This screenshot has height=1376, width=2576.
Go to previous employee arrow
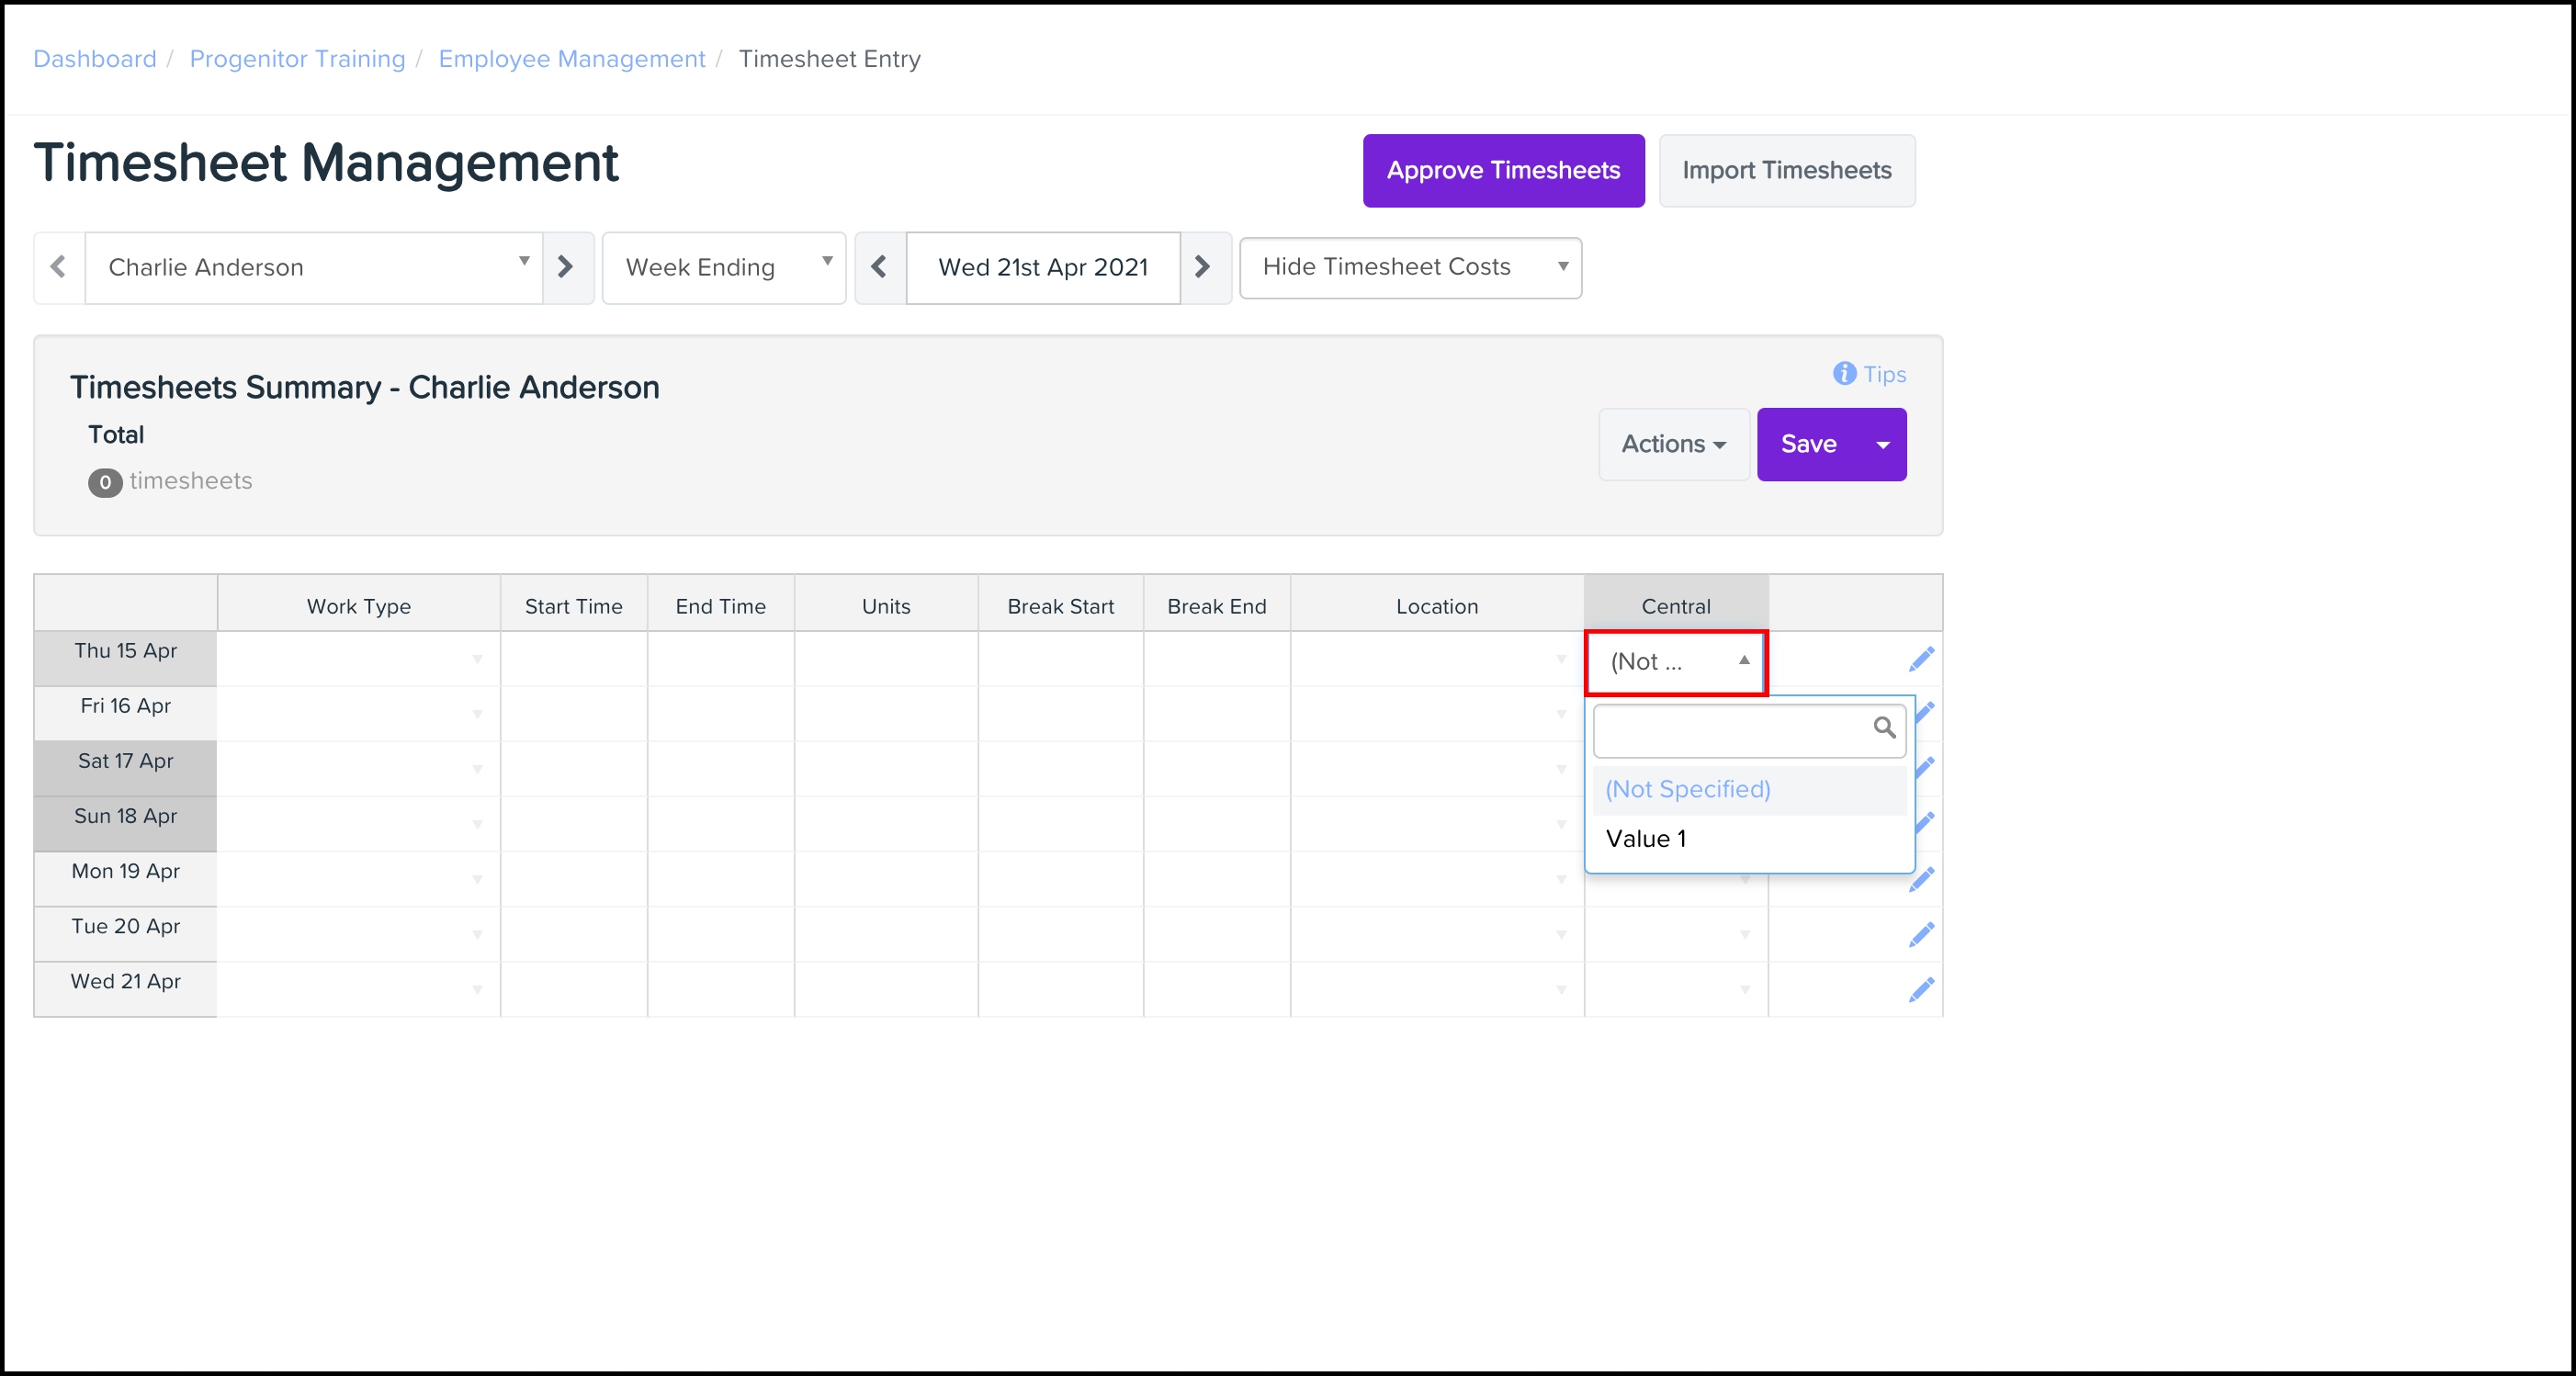(x=59, y=267)
